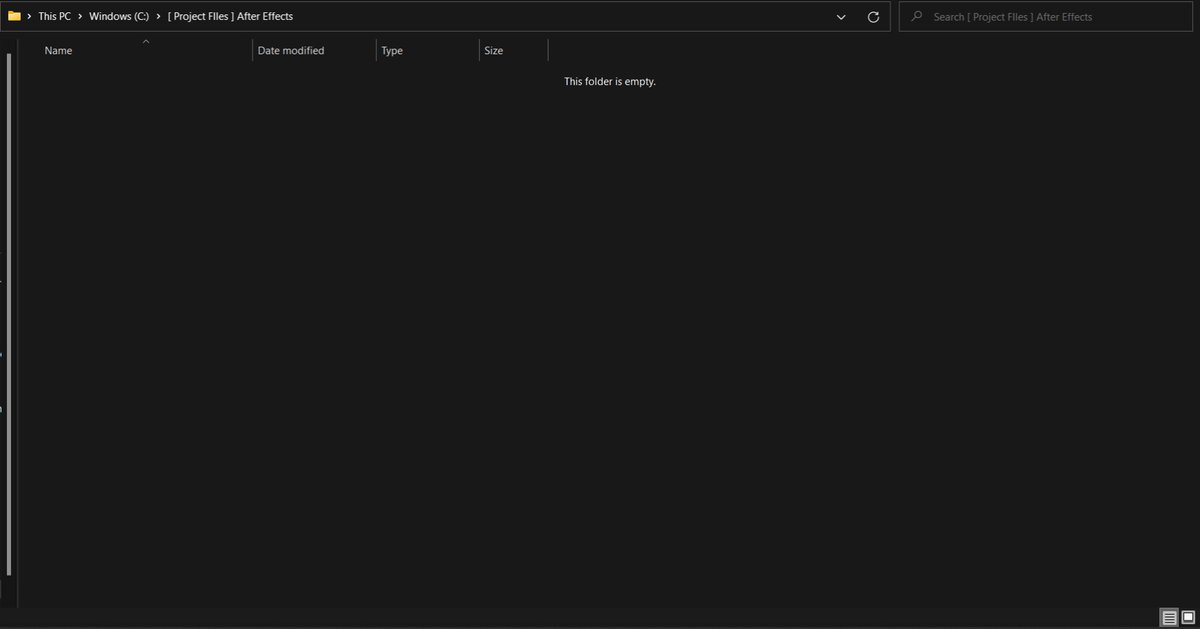This screenshot has height=629, width=1200.
Task: Refresh the current folder view
Action: [x=873, y=17]
